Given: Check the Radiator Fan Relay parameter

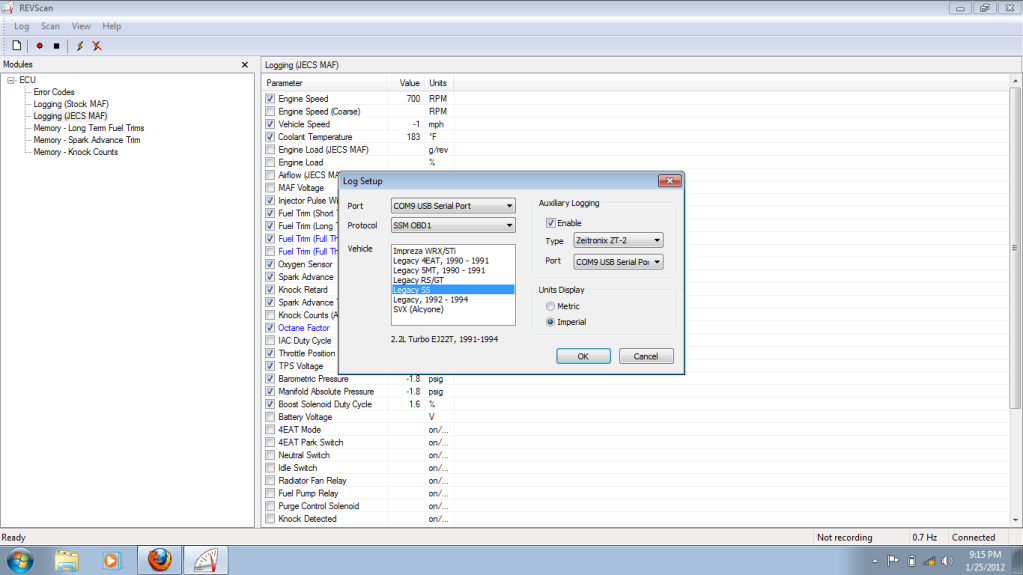Looking at the screenshot, I should [270, 480].
